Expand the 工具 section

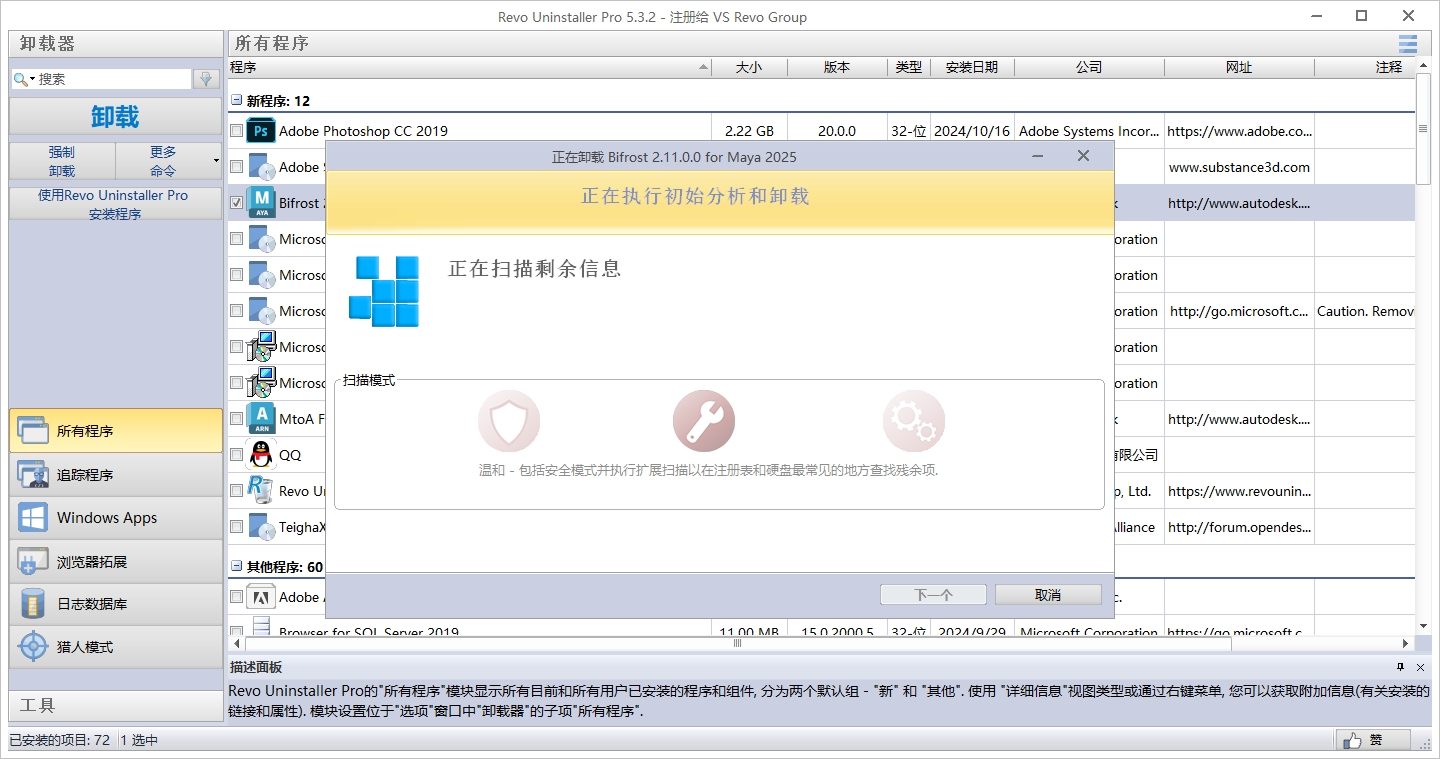115,705
